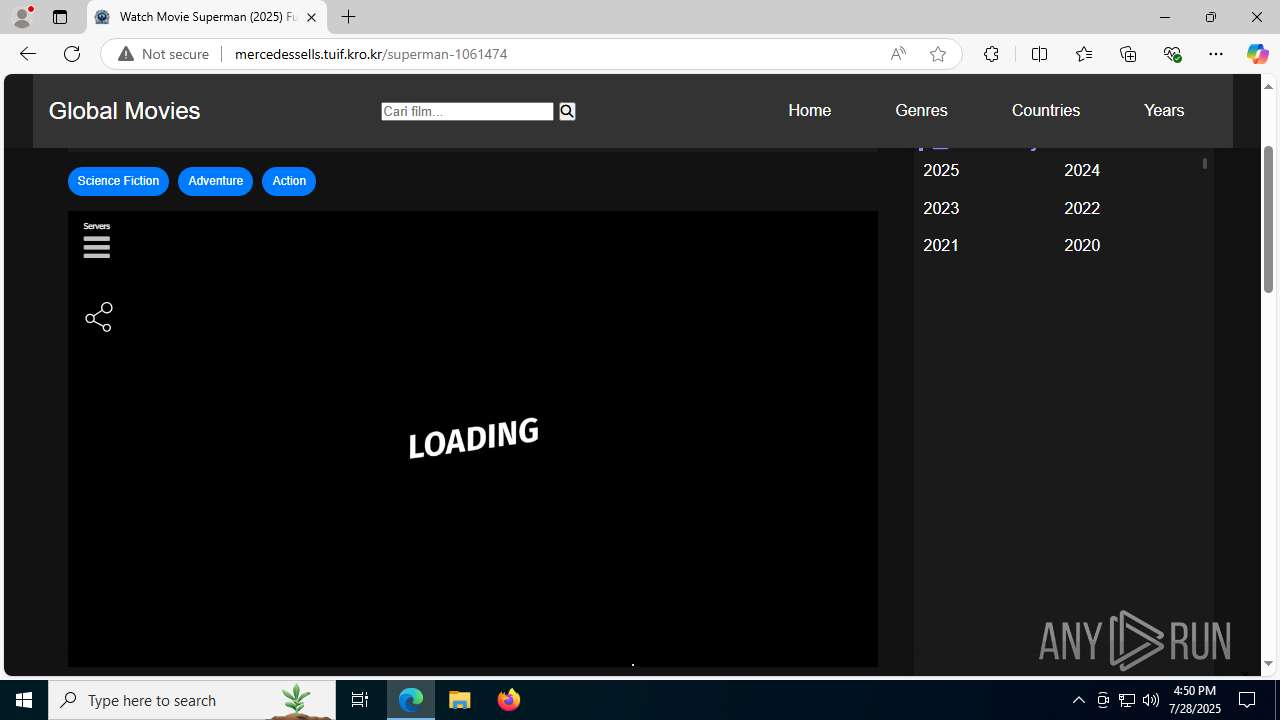Open the Genres menu

(921, 110)
